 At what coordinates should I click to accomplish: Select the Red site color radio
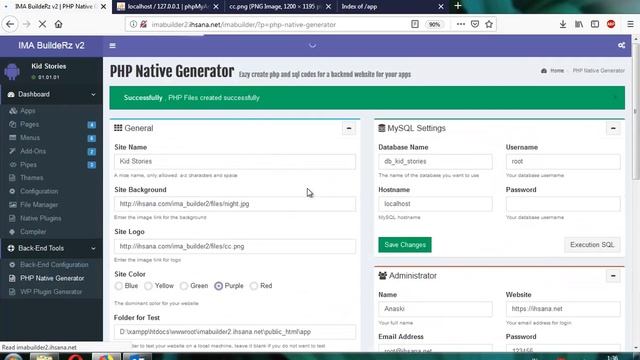pos(253,286)
